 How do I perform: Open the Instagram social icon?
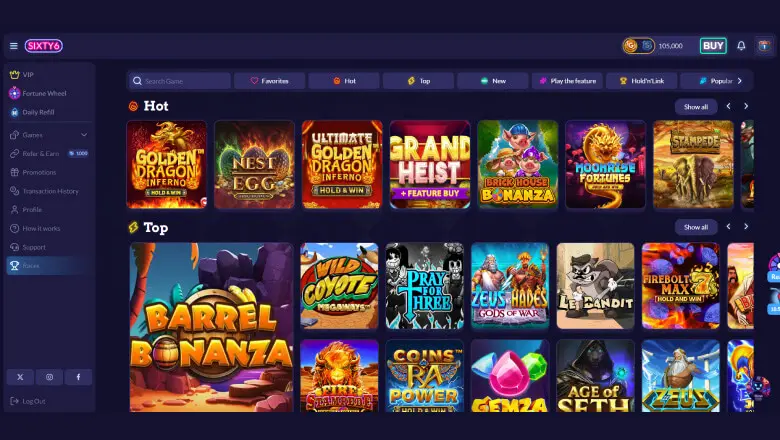(x=49, y=377)
